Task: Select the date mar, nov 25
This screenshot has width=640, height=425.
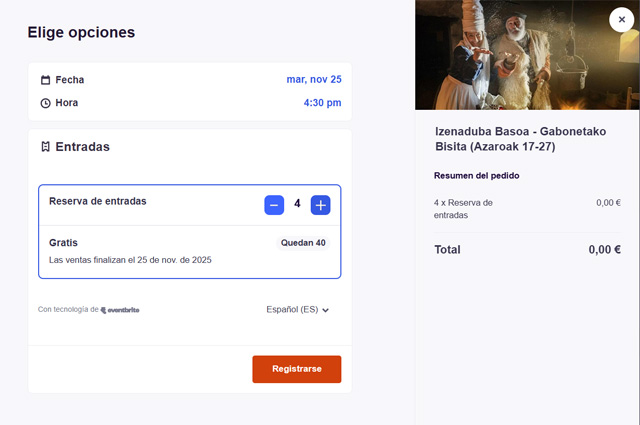Action: point(313,80)
